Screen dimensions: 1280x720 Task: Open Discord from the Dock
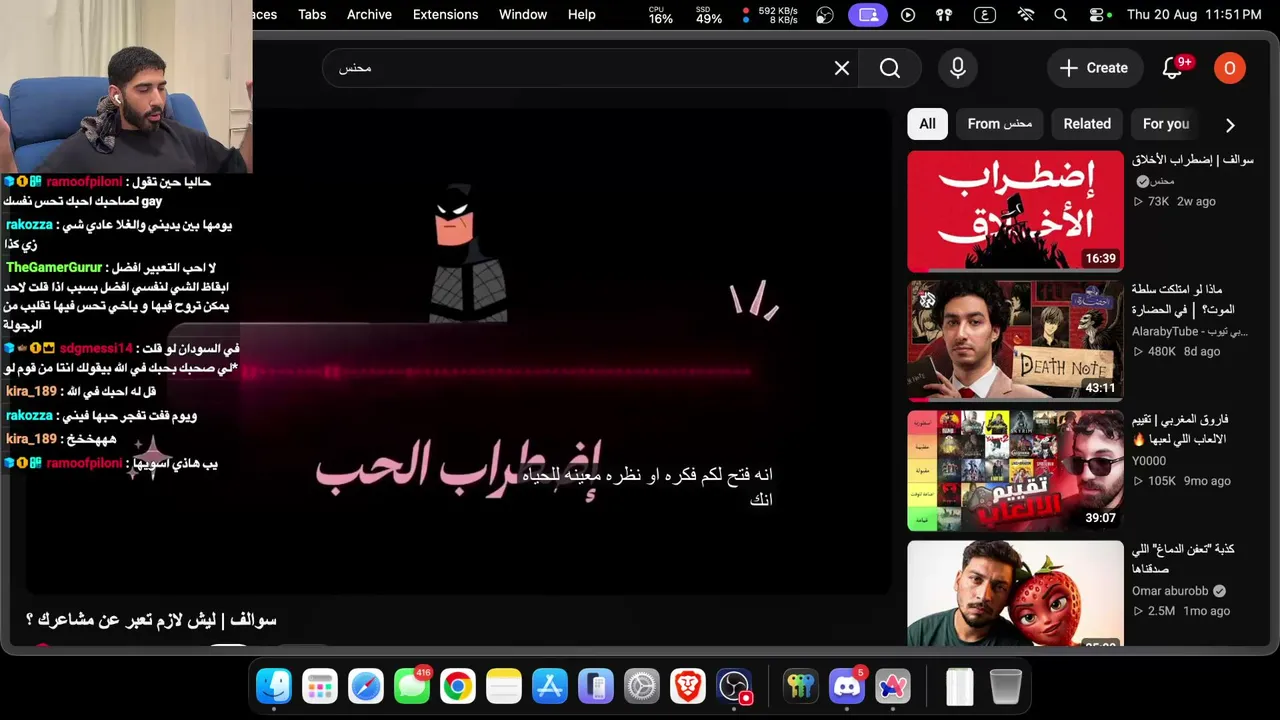tap(847, 686)
